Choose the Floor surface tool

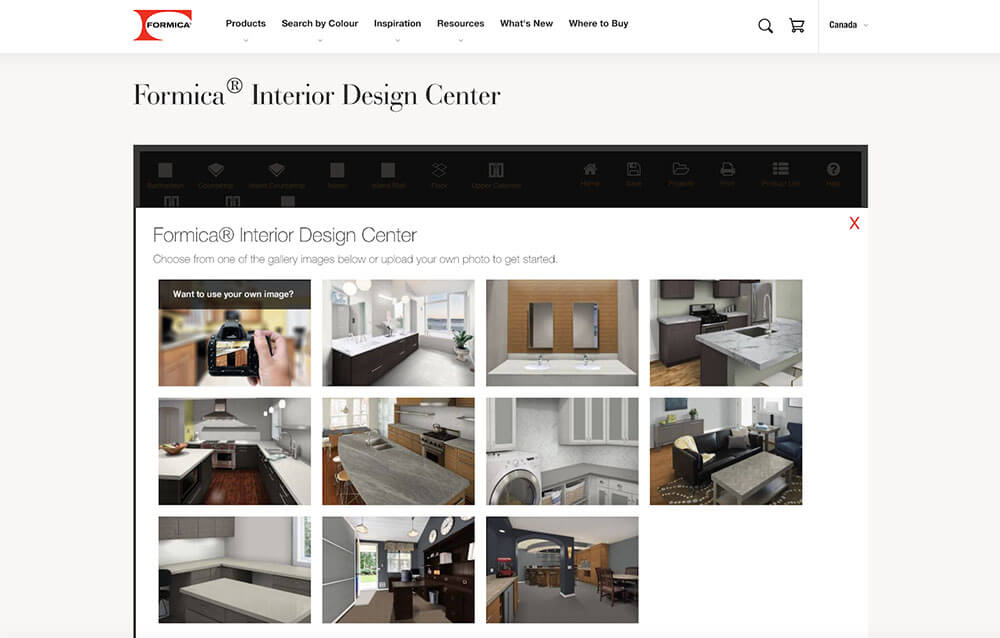coord(438,172)
